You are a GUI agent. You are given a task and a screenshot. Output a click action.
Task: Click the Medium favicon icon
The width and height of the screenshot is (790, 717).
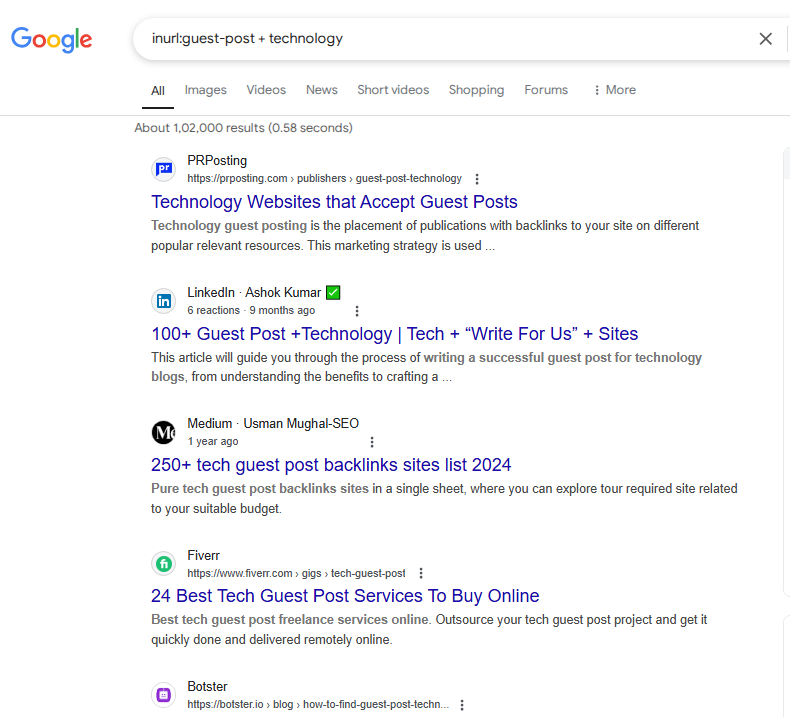click(x=164, y=432)
